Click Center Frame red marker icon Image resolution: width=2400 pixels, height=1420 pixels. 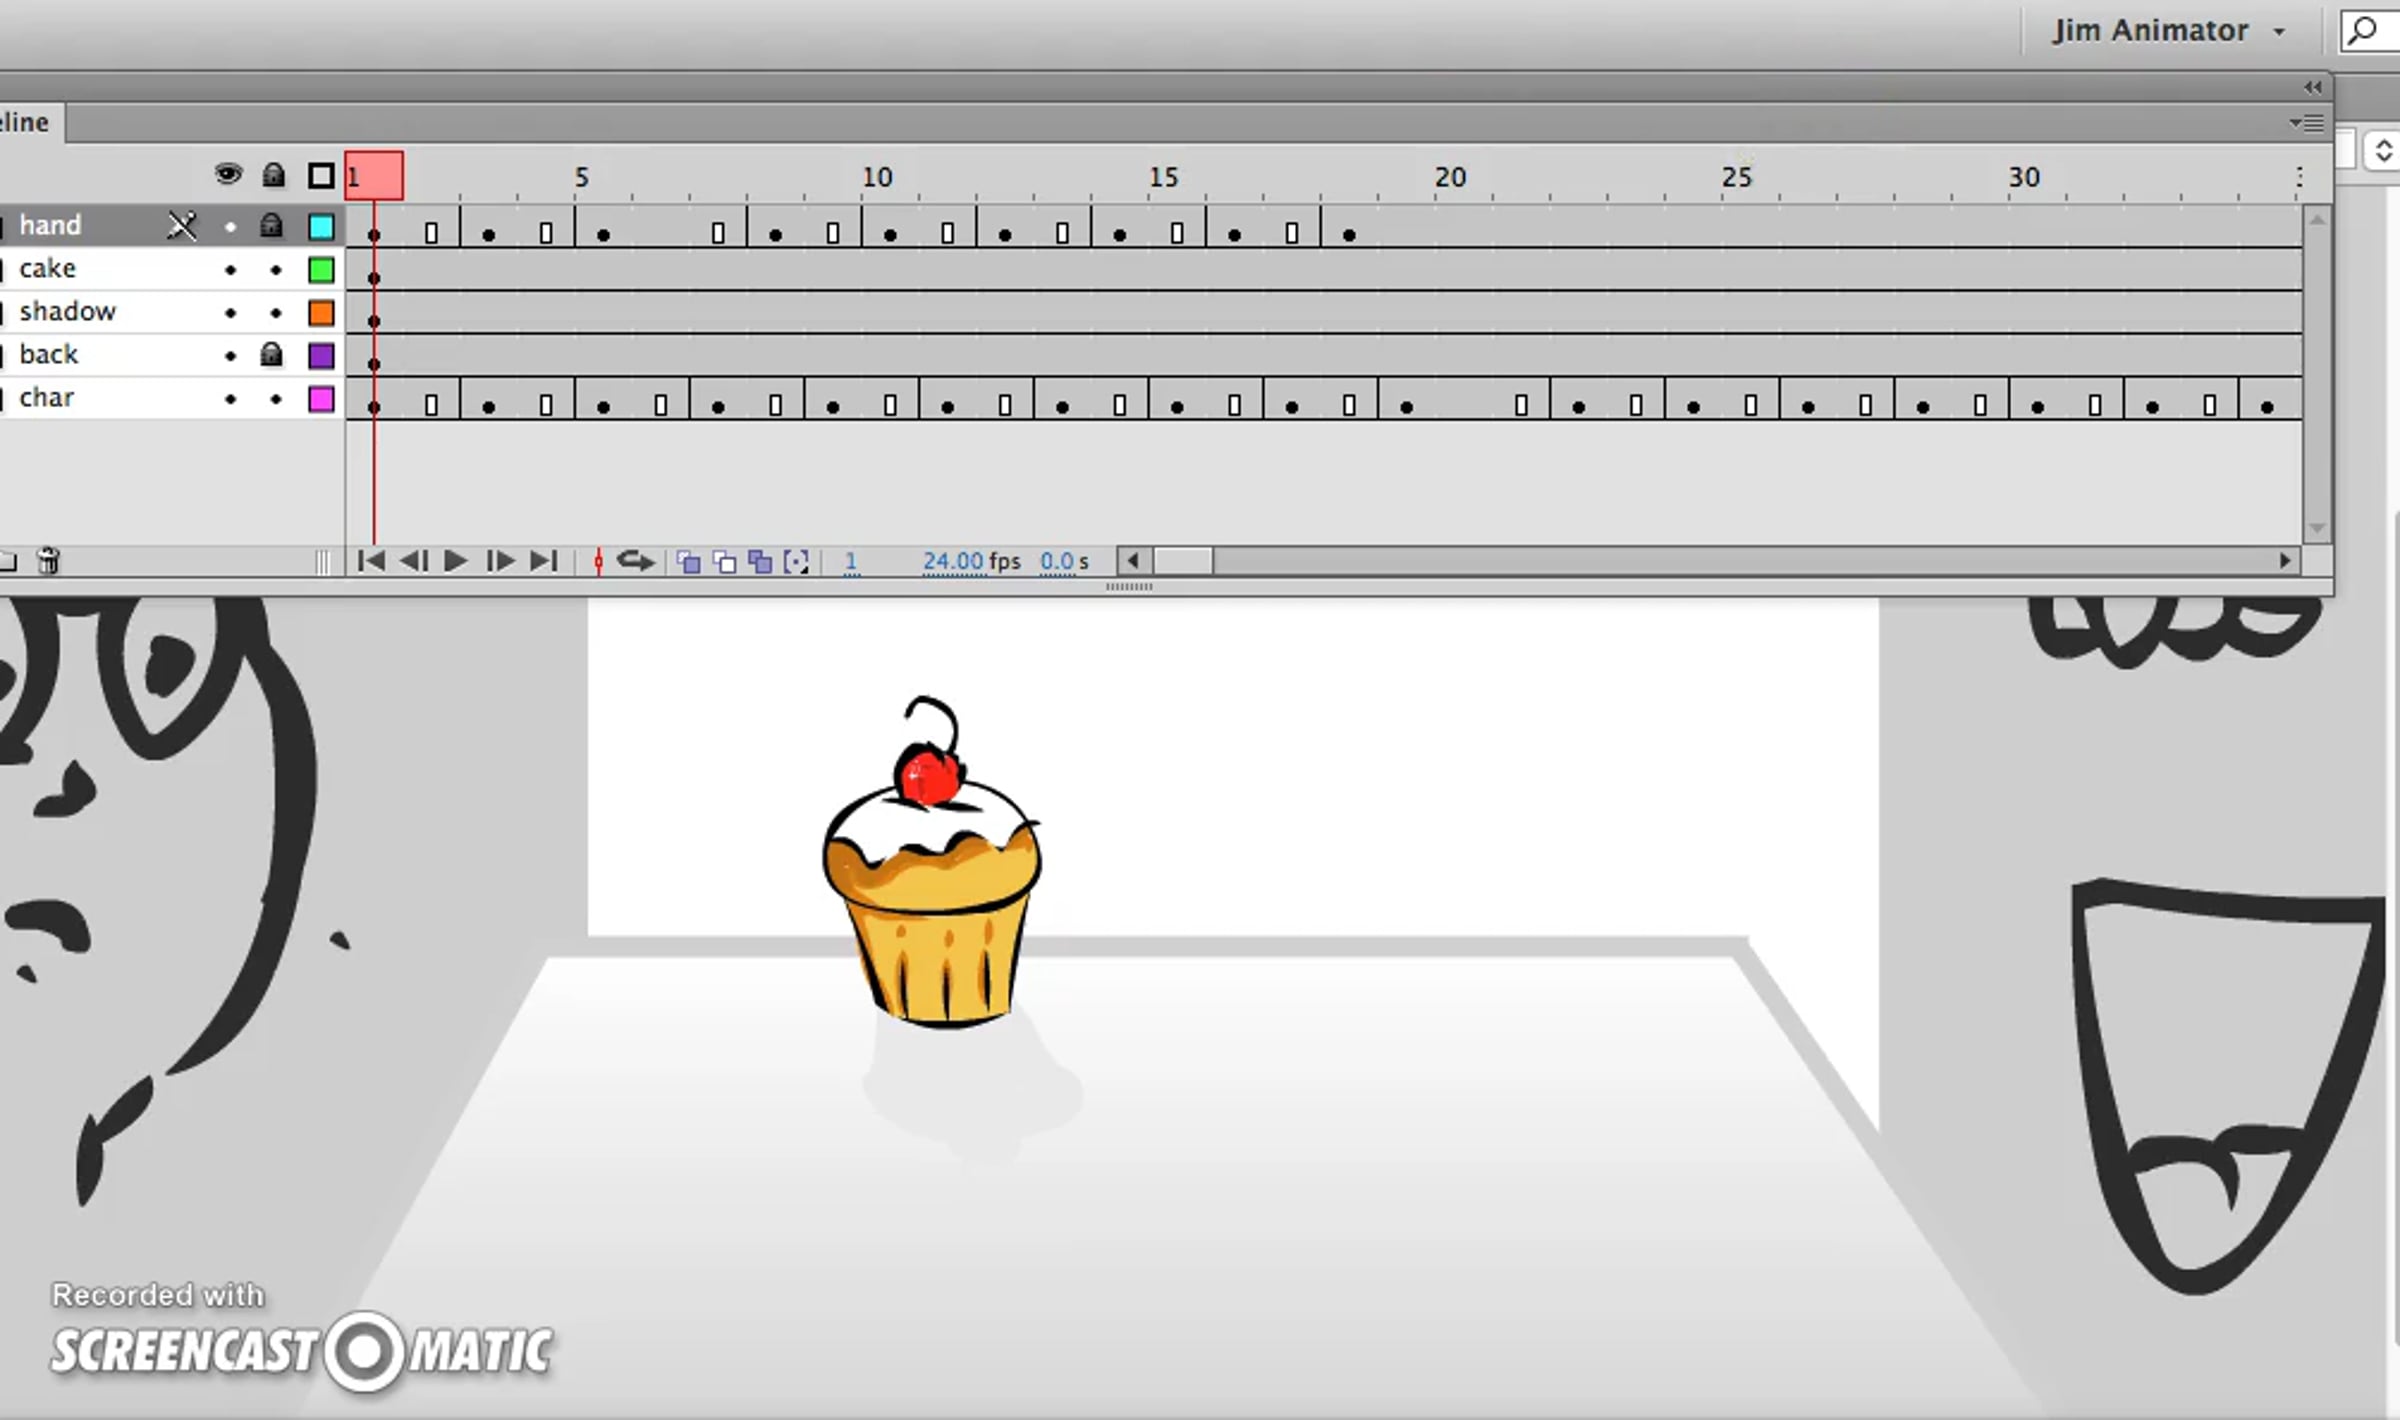click(598, 561)
